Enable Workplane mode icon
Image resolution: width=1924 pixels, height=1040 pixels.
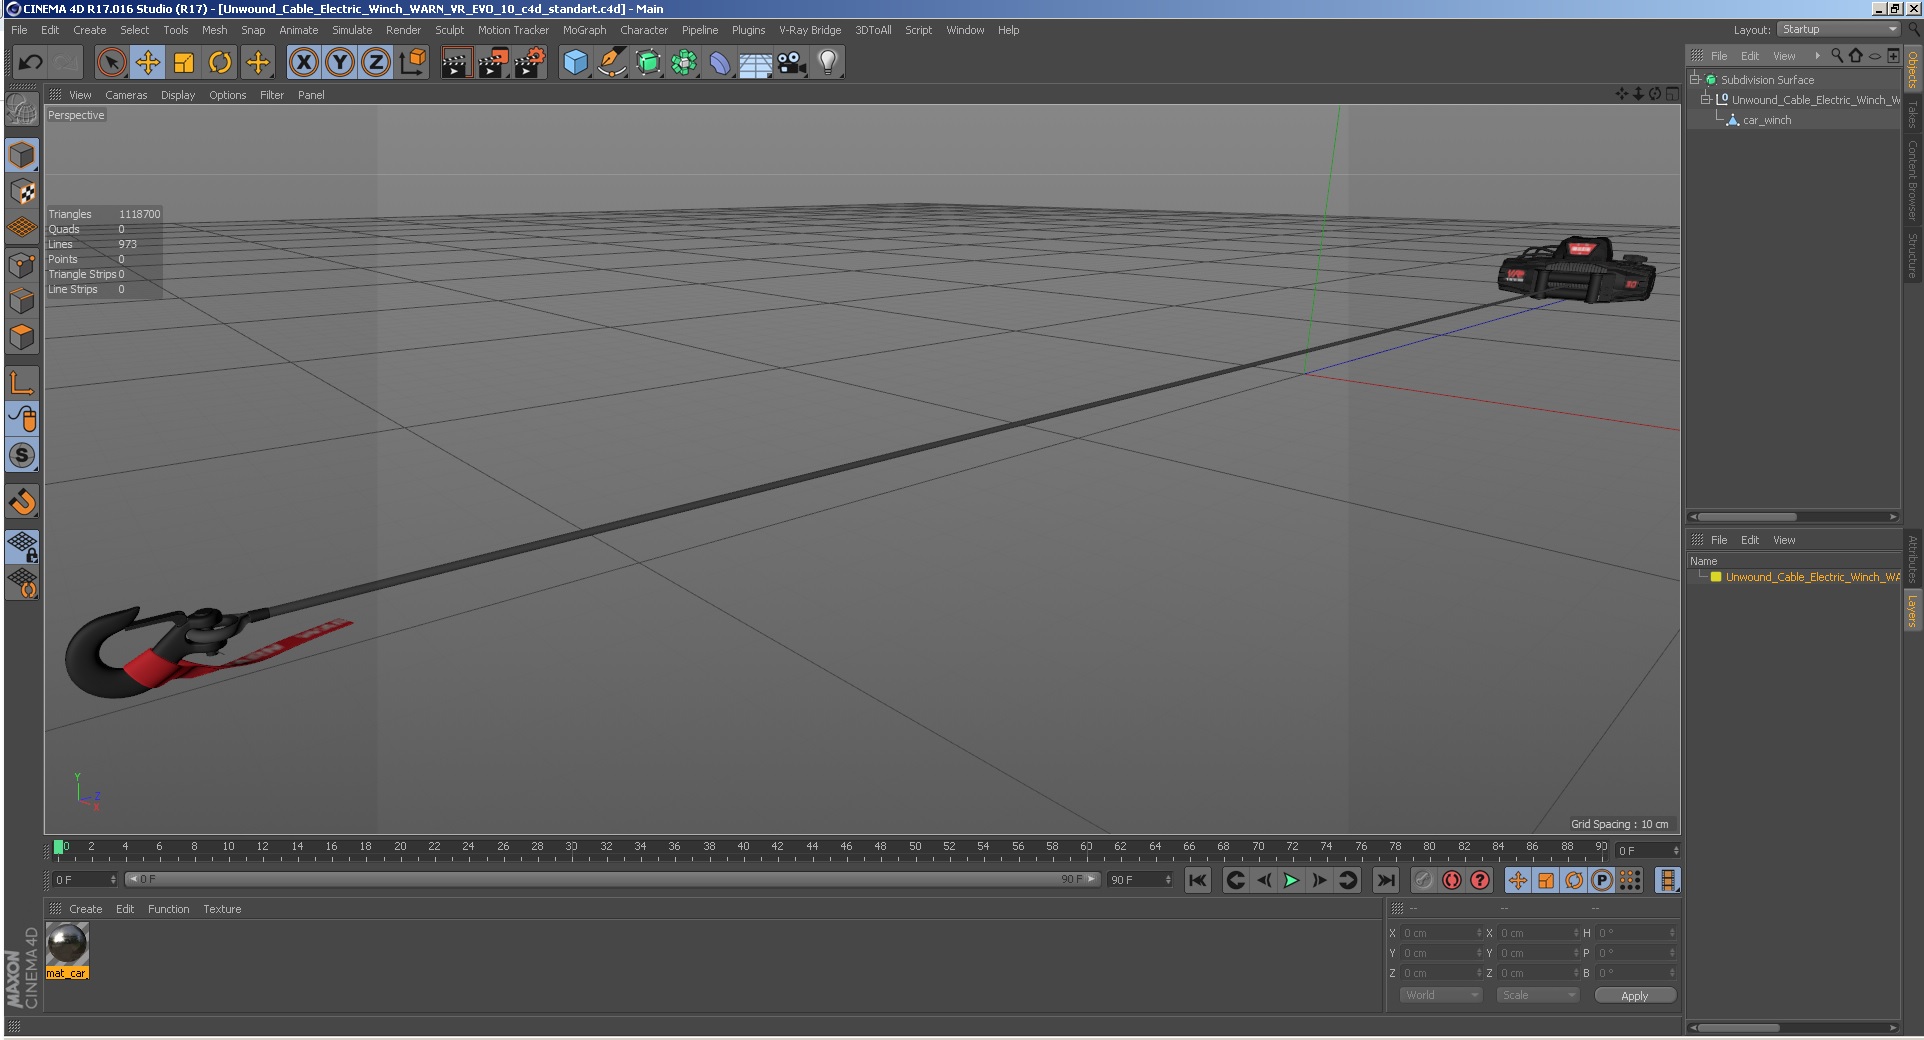tap(22, 228)
